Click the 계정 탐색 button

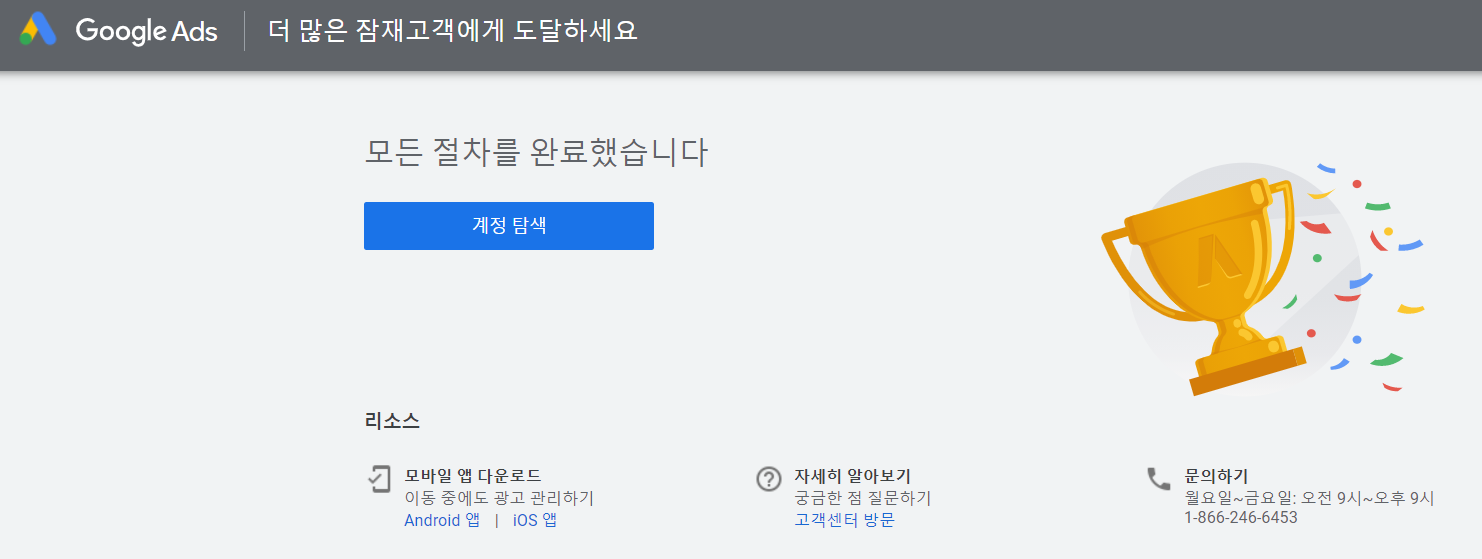[x=508, y=226]
